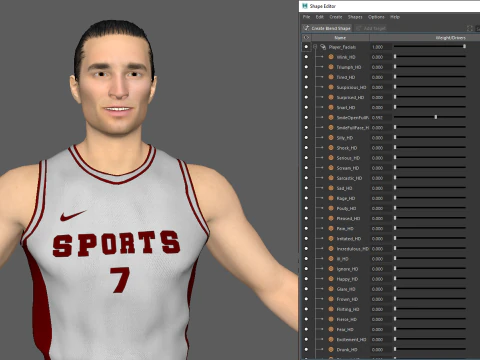Click the Sad_HD target icon

point(331,188)
